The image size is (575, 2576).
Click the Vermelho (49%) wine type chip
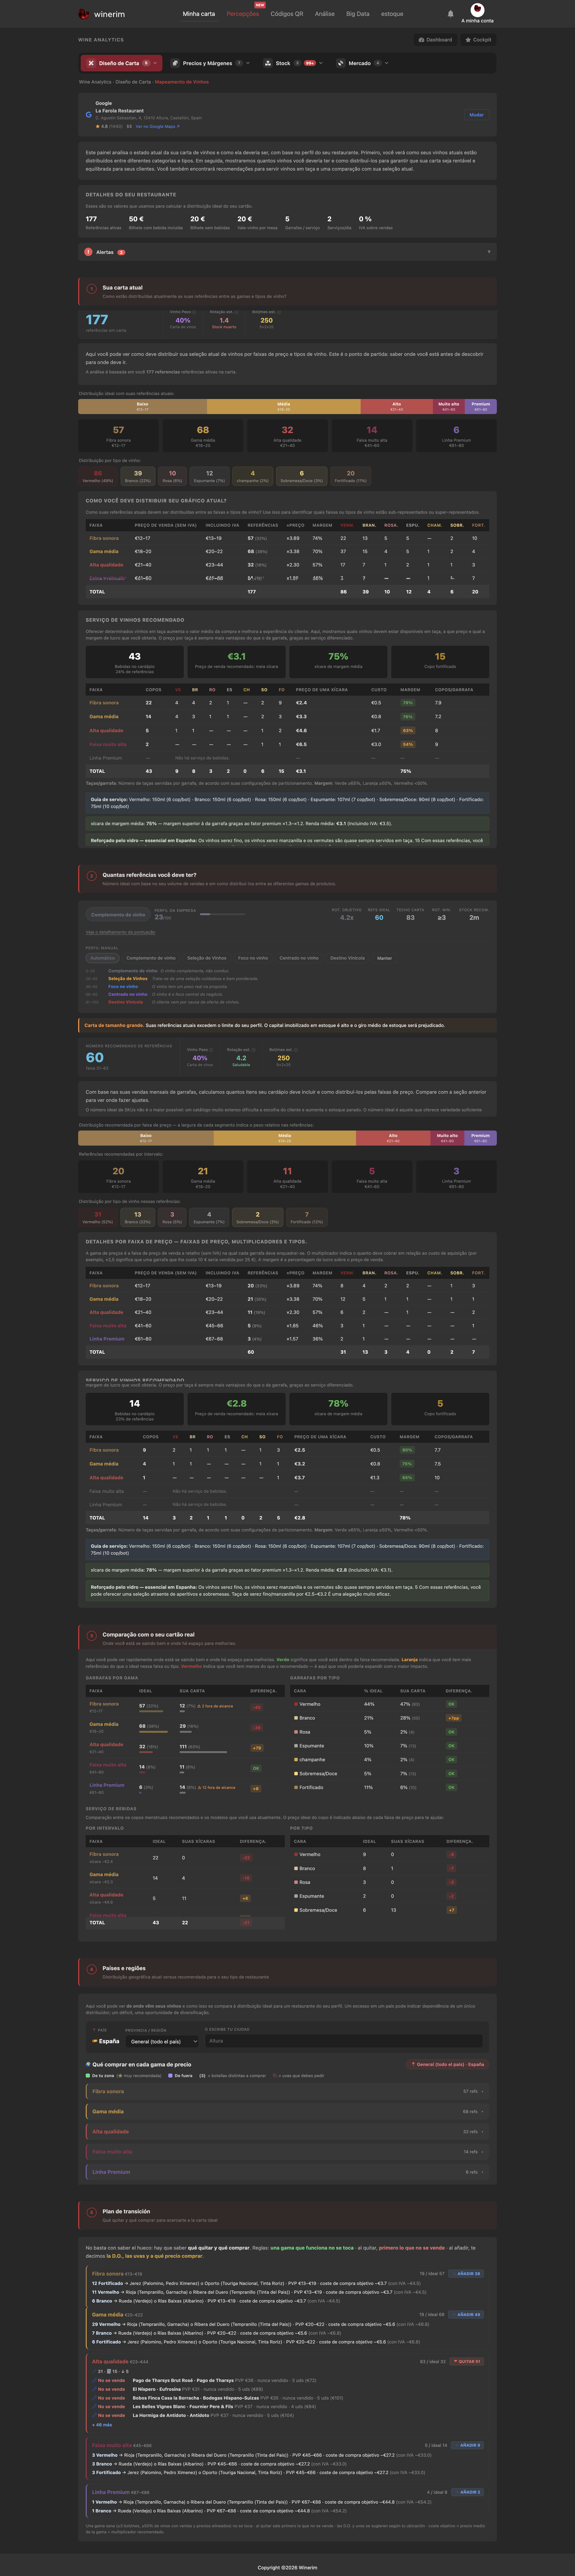click(x=97, y=476)
